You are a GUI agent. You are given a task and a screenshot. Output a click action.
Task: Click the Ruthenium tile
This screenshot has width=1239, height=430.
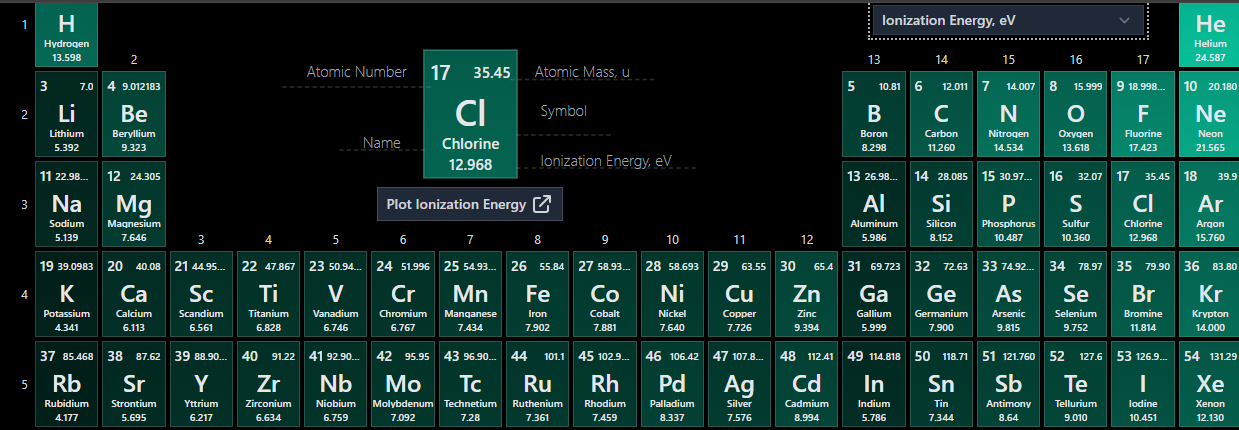[537, 385]
